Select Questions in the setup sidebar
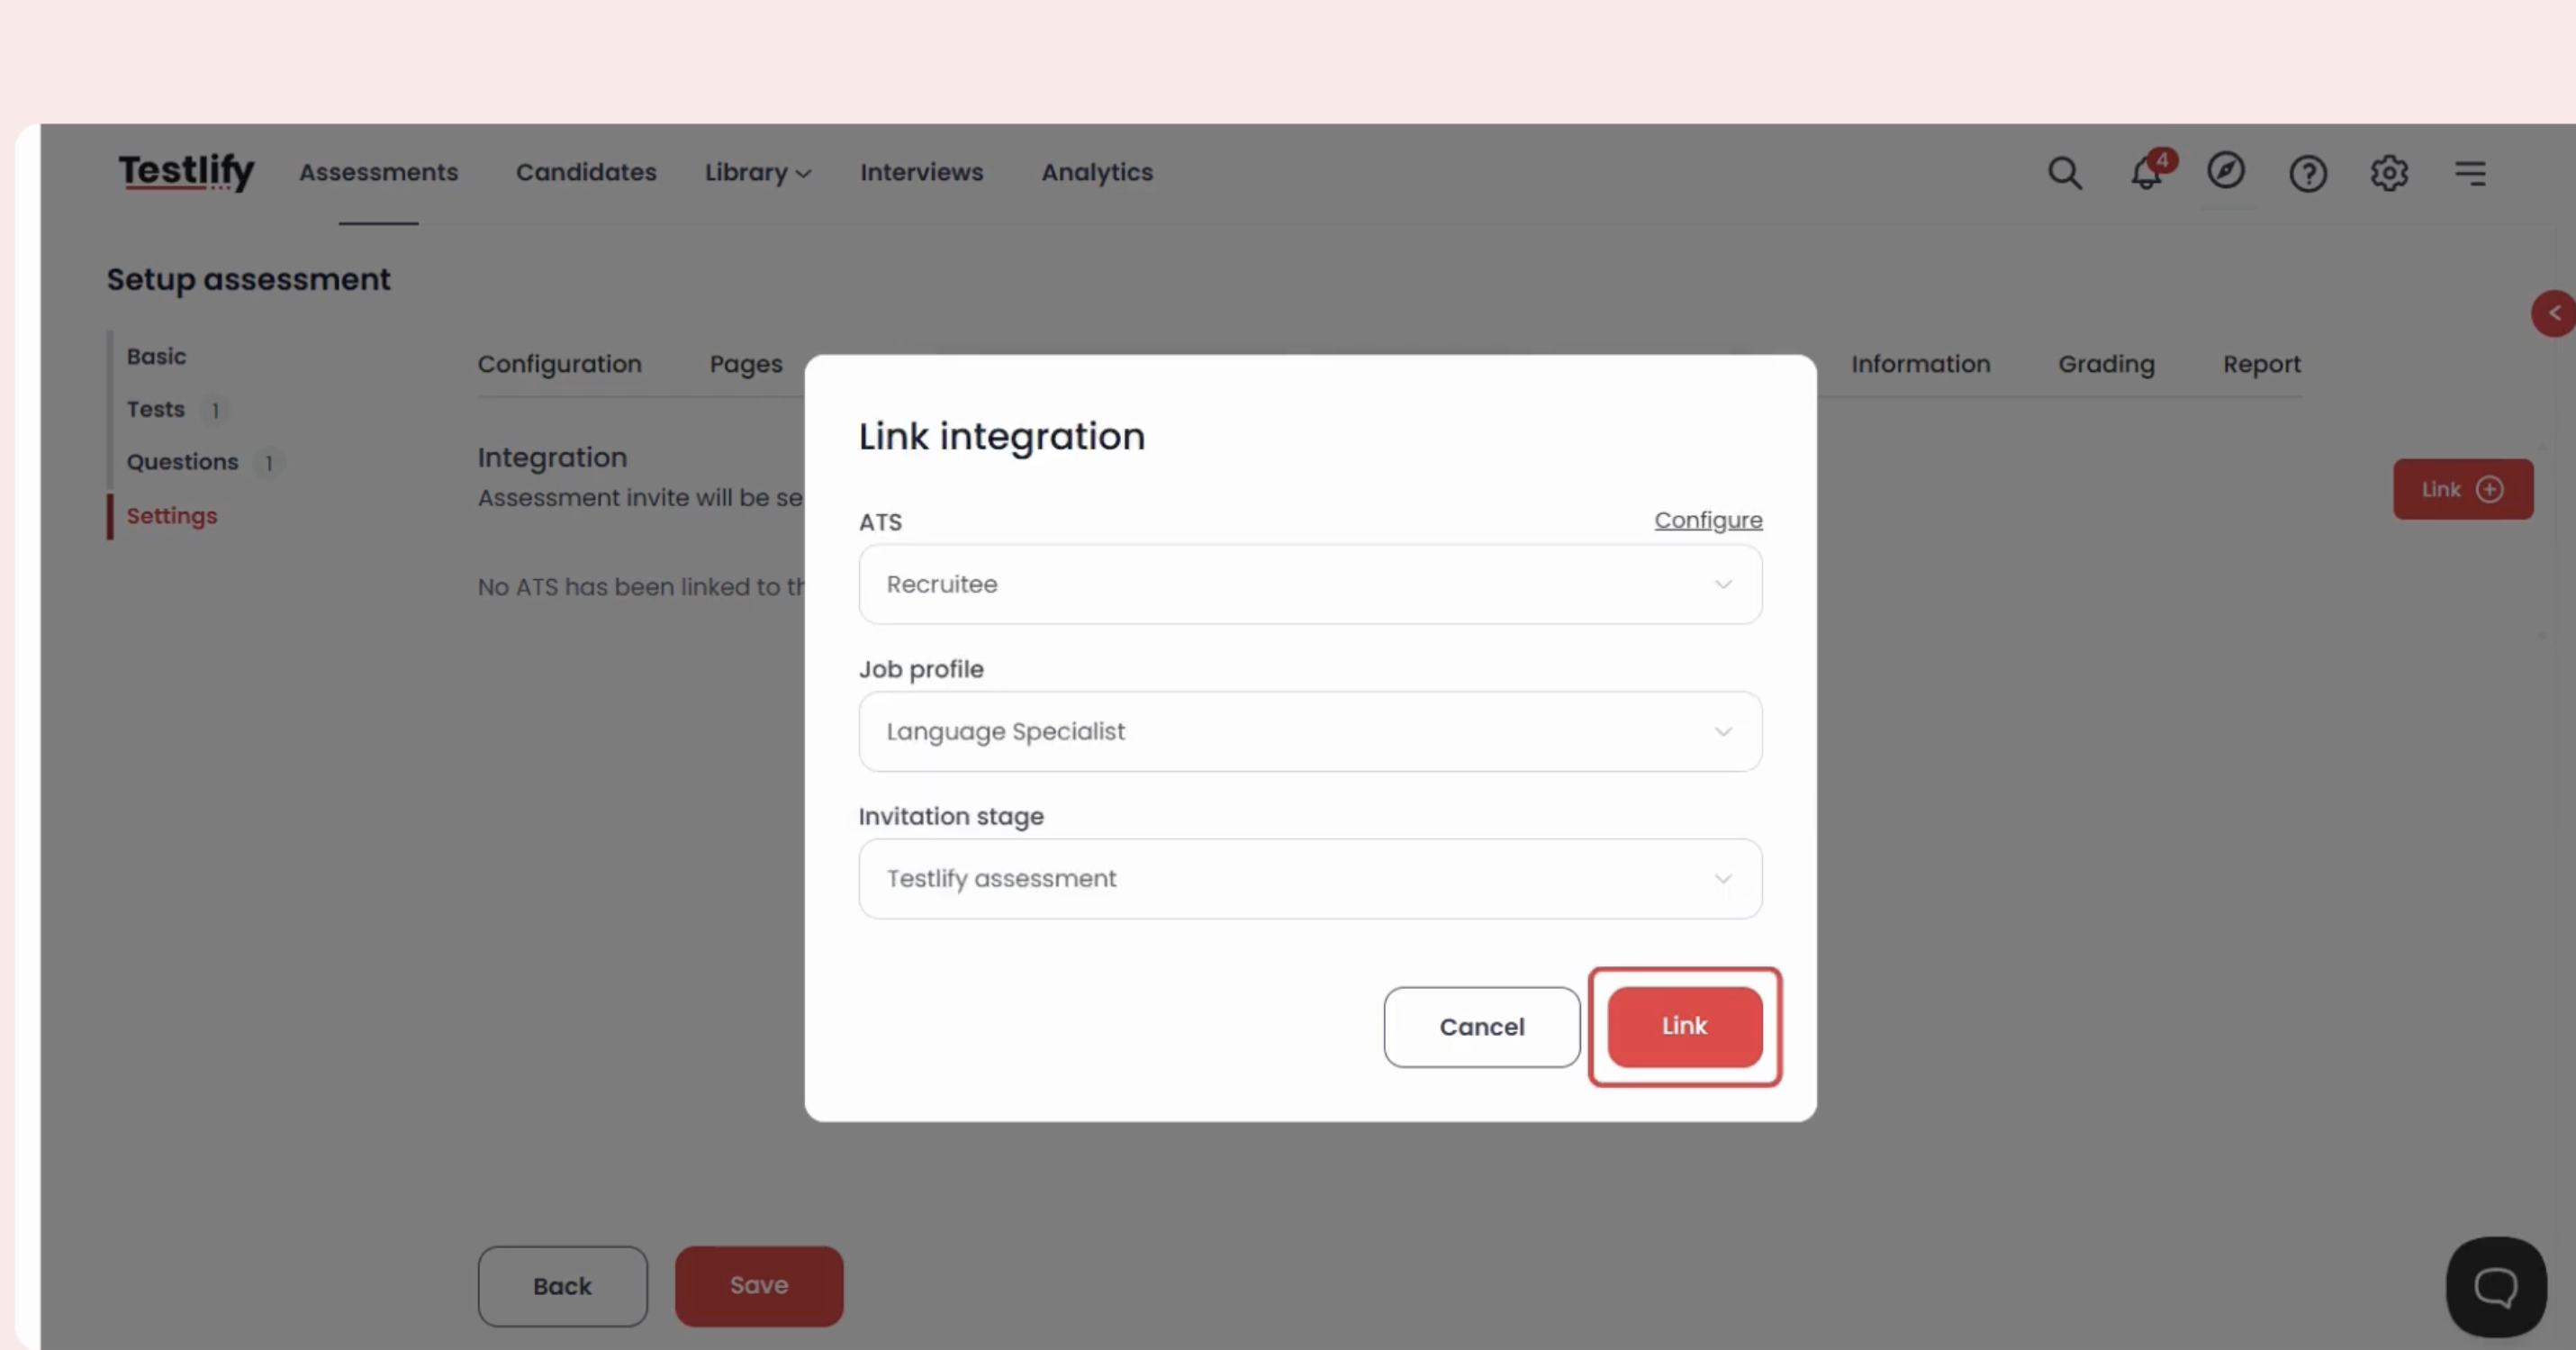 [183, 462]
